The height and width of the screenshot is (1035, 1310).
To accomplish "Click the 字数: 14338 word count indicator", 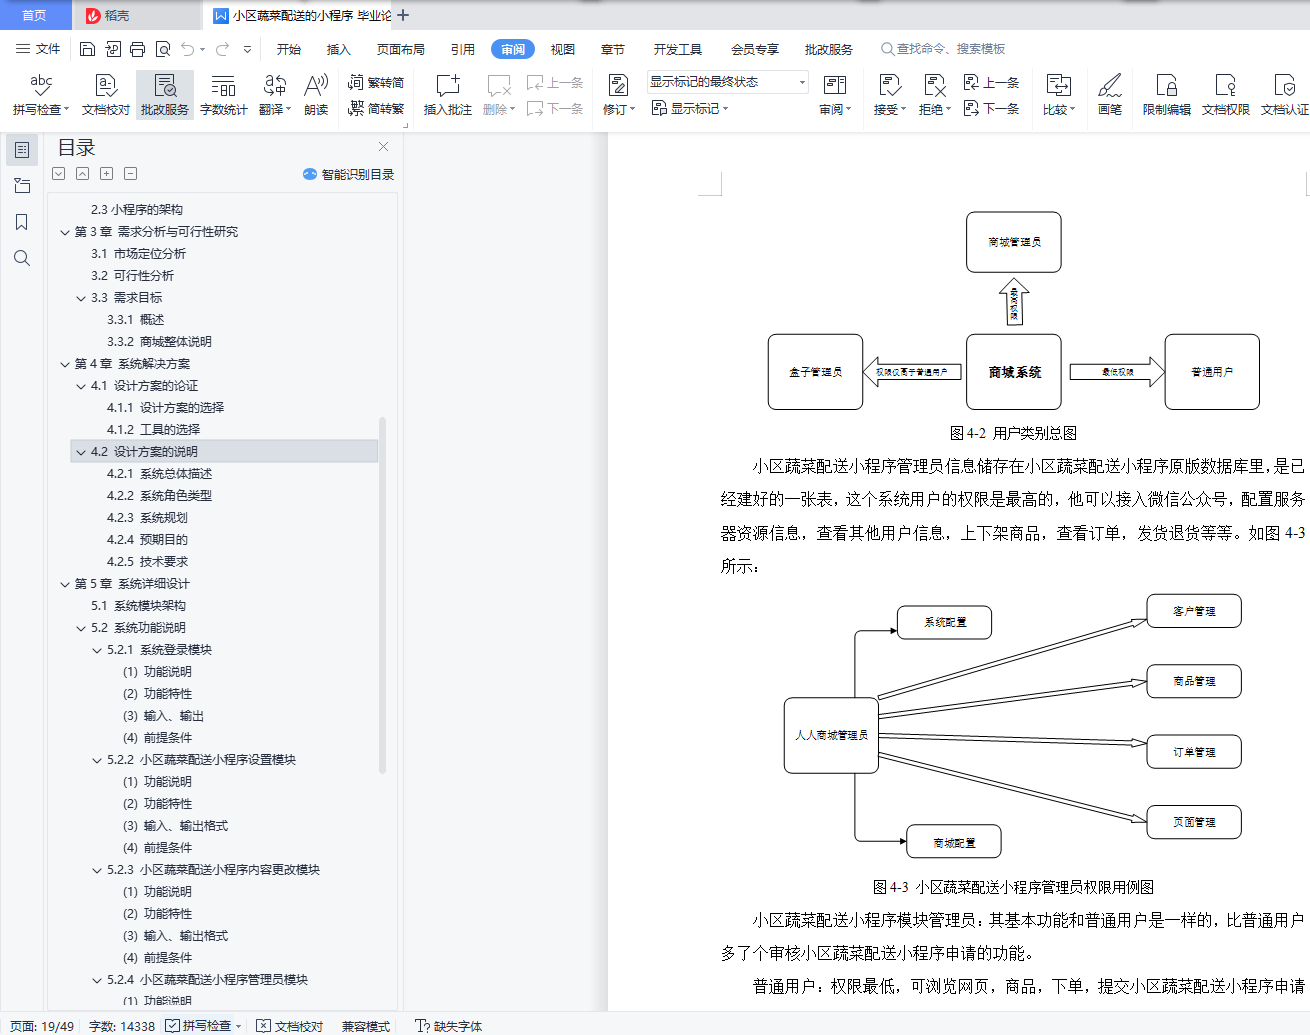I will tap(122, 1026).
